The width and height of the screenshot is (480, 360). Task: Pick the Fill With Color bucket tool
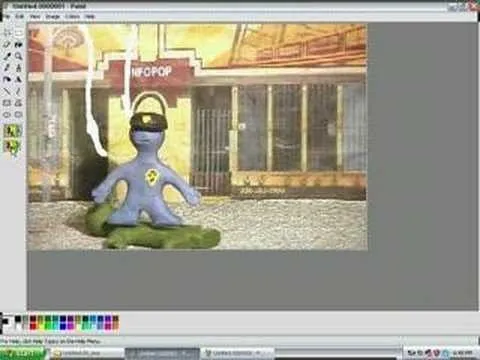(19, 44)
